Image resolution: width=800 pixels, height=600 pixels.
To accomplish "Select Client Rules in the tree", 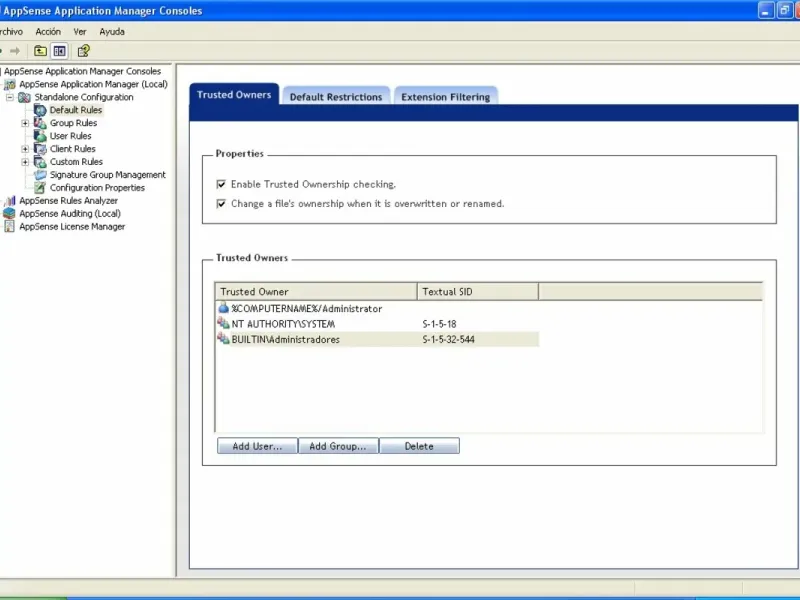I will click(x=72, y=148).
